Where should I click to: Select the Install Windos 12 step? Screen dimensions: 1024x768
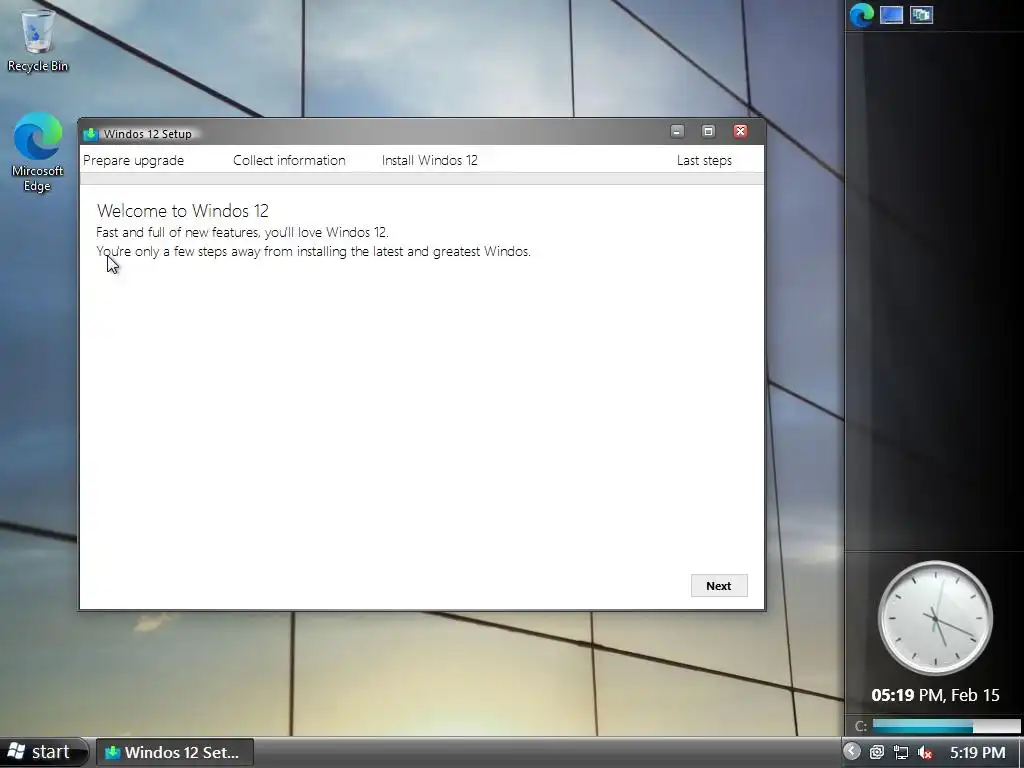click(x=430, y=161)
